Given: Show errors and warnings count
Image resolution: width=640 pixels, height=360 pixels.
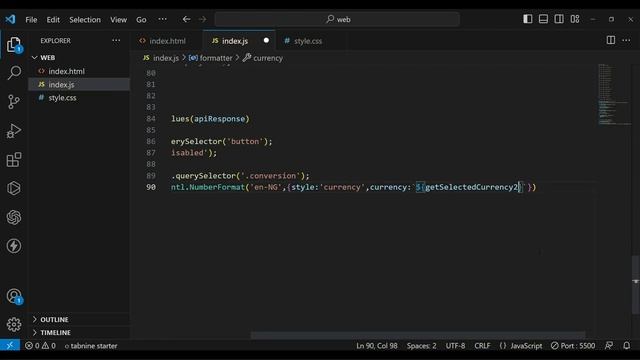Looking at the screenshot, I should 40,346.
